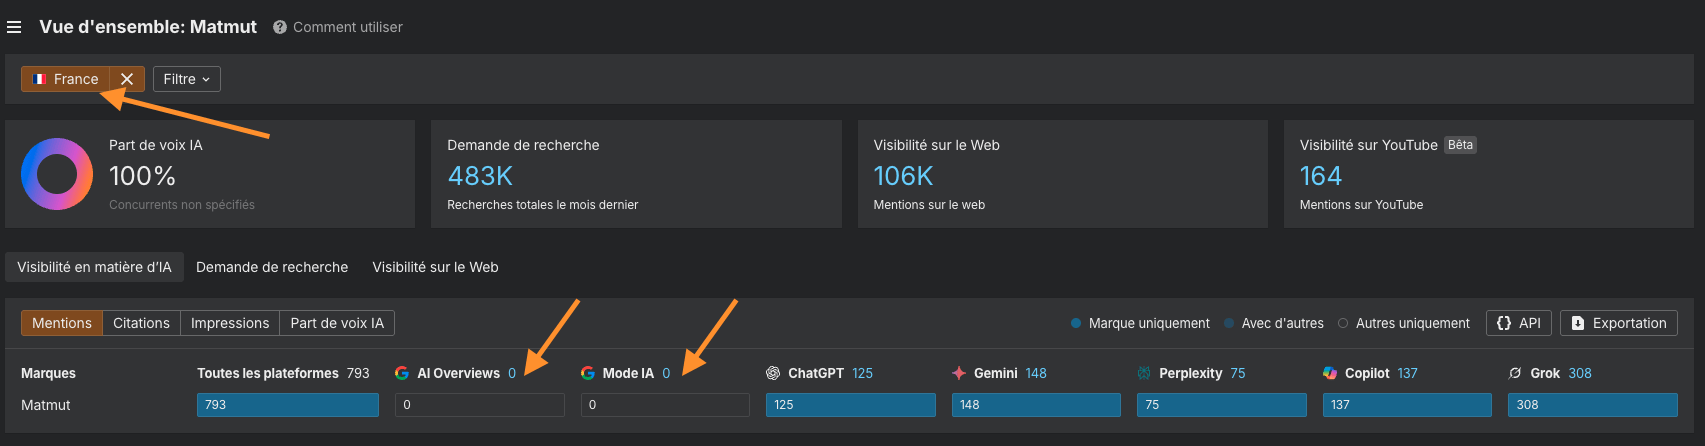Click the Perplexity logo icon
Image resolution: width=1705 pixels, height=446 pixels.
(x=1144, y=373)
